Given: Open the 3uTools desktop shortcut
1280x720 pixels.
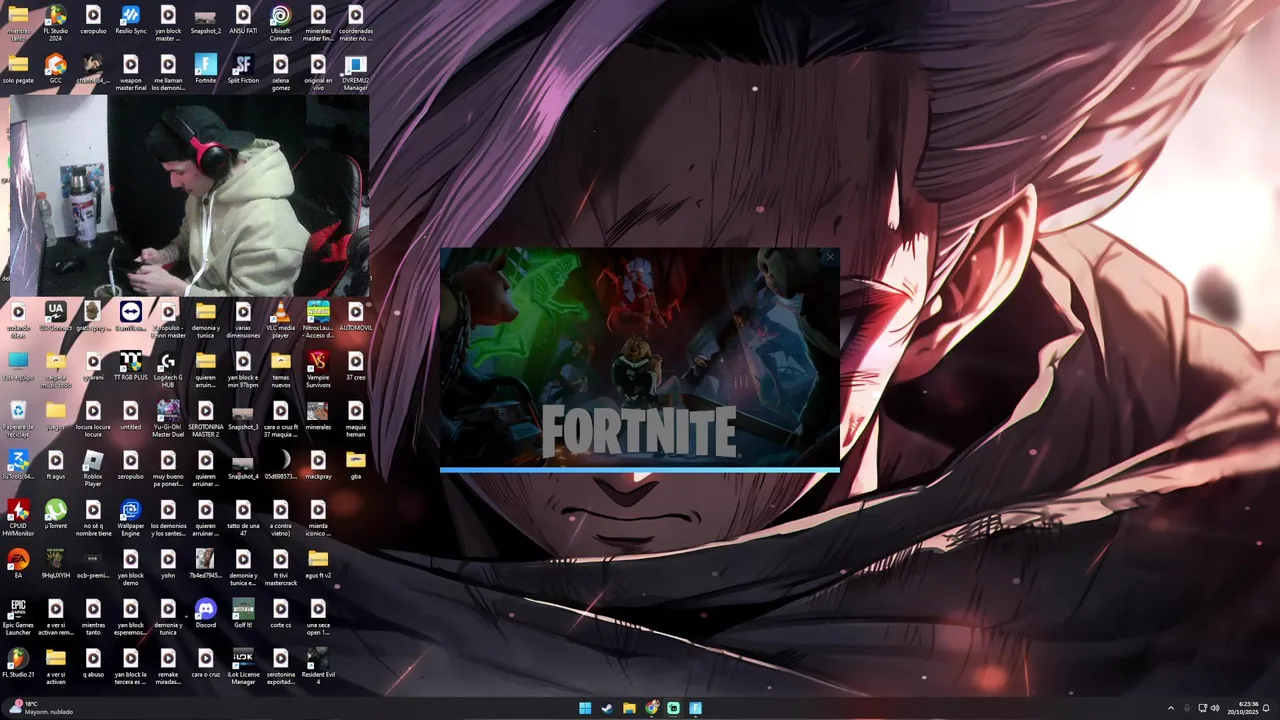Looking at the screenshot, I should pyautogui.click(x=18, y=465).
